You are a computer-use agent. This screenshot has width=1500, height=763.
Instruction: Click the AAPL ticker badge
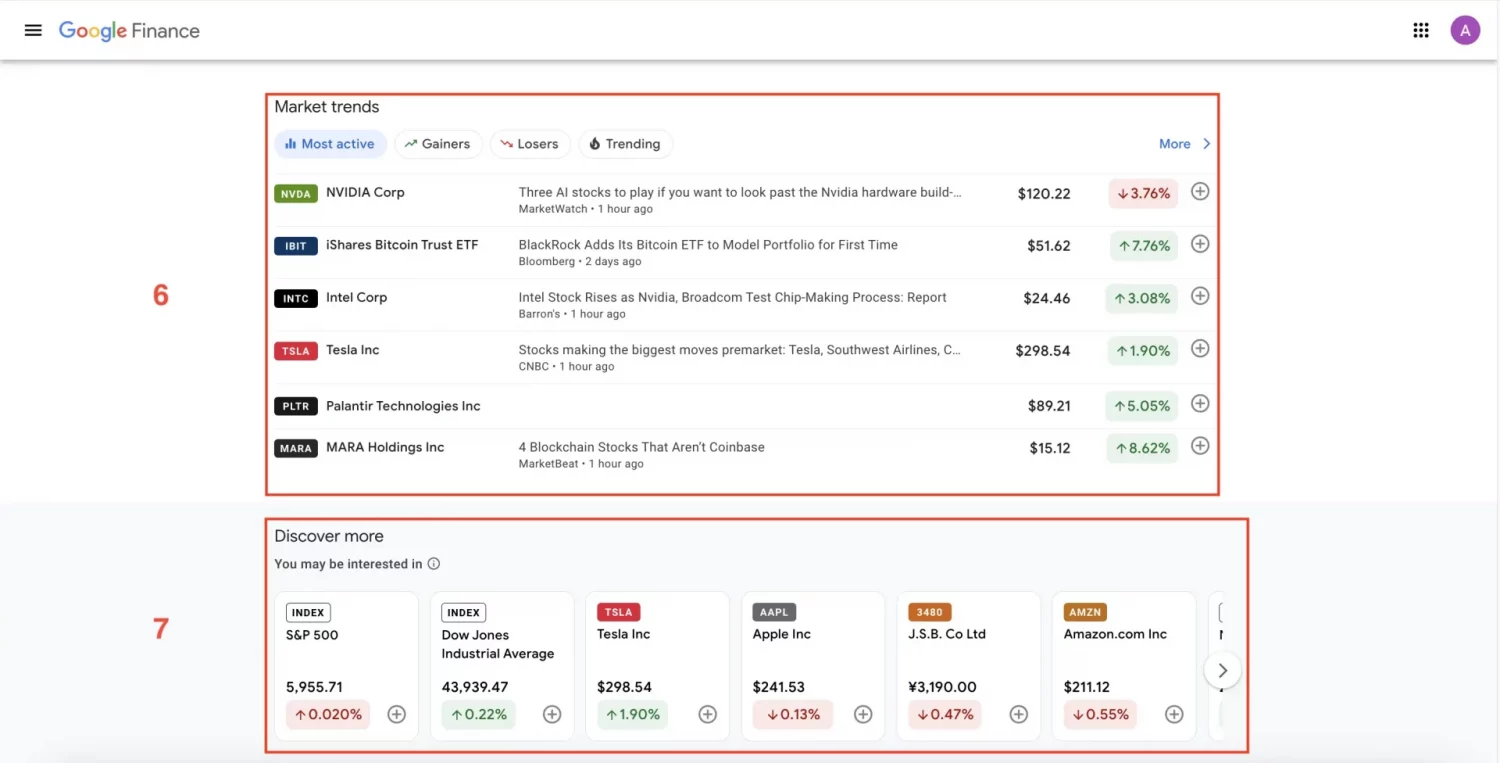point(774,612)
